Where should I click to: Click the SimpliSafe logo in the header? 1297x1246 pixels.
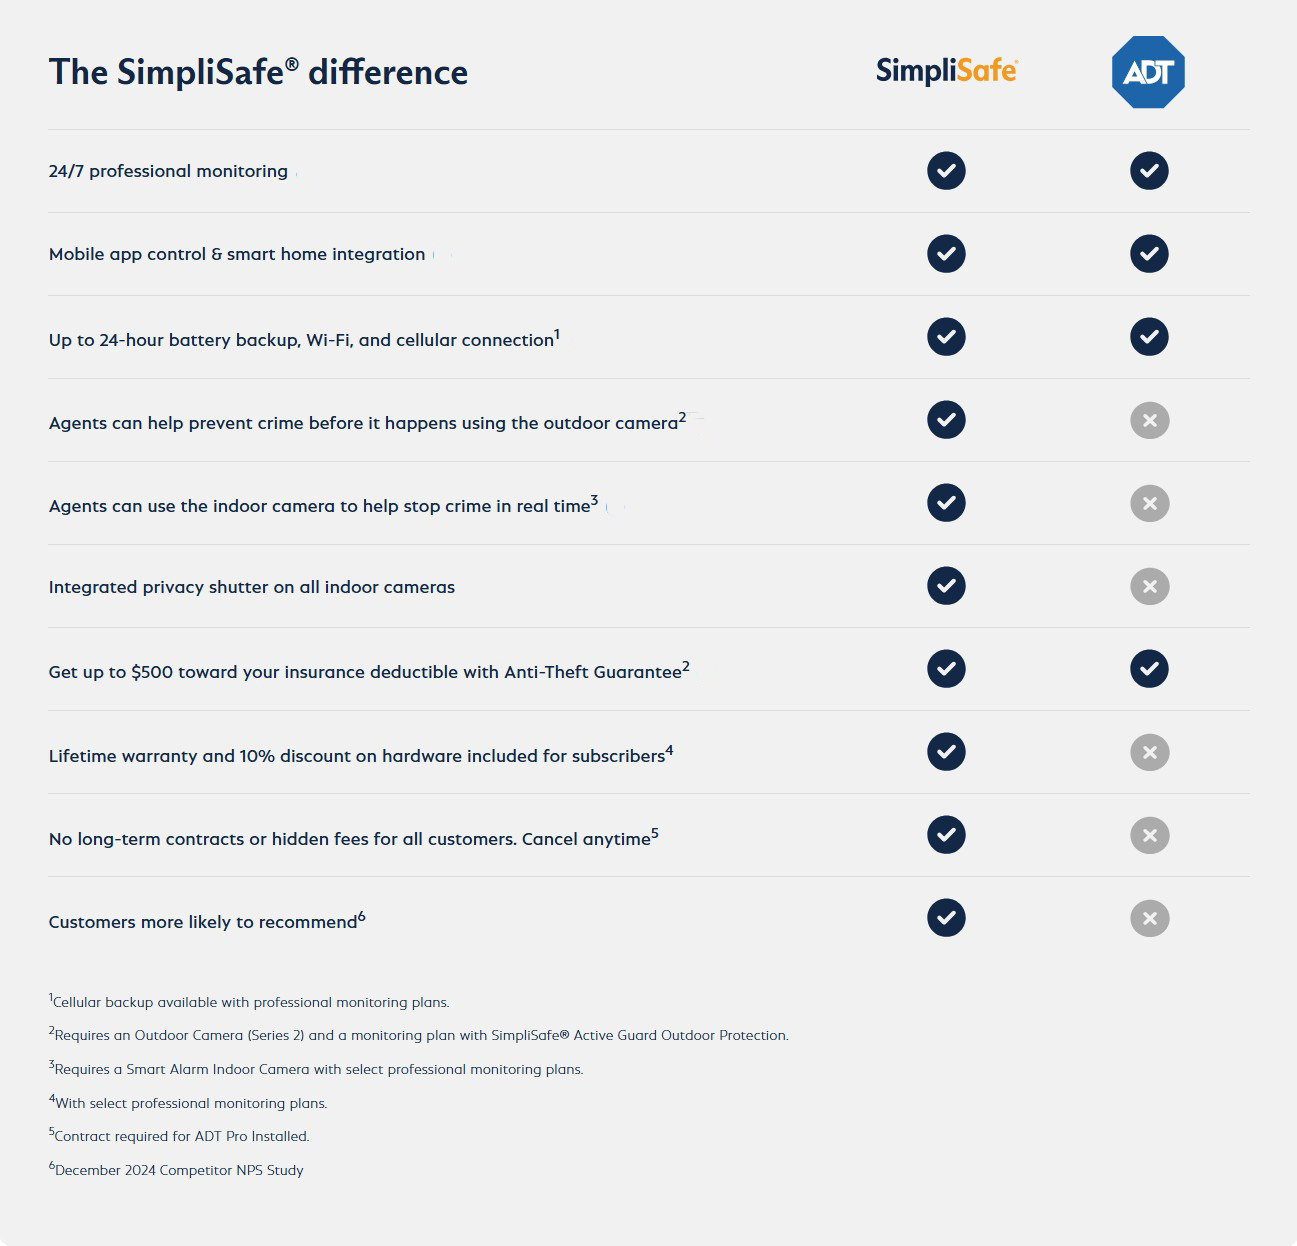pyautogui.click(x=946, y=71)
